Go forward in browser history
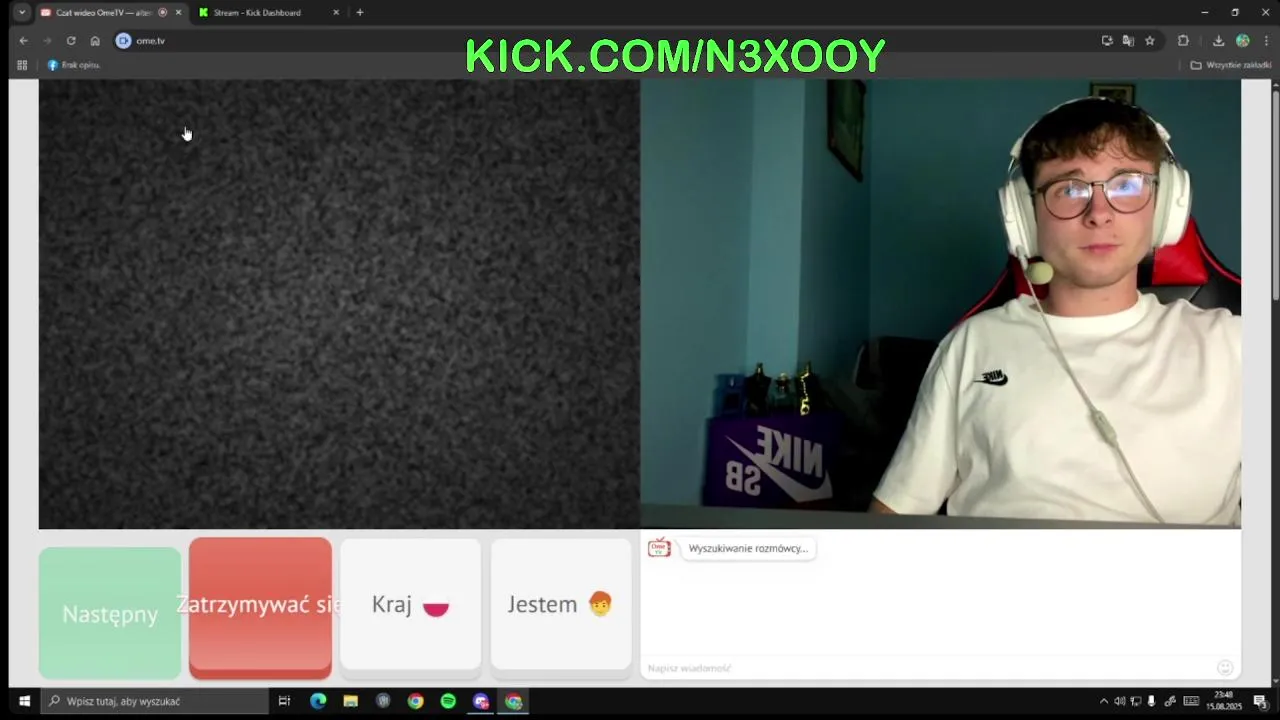 pyautogui.click(x=47, y=41)
